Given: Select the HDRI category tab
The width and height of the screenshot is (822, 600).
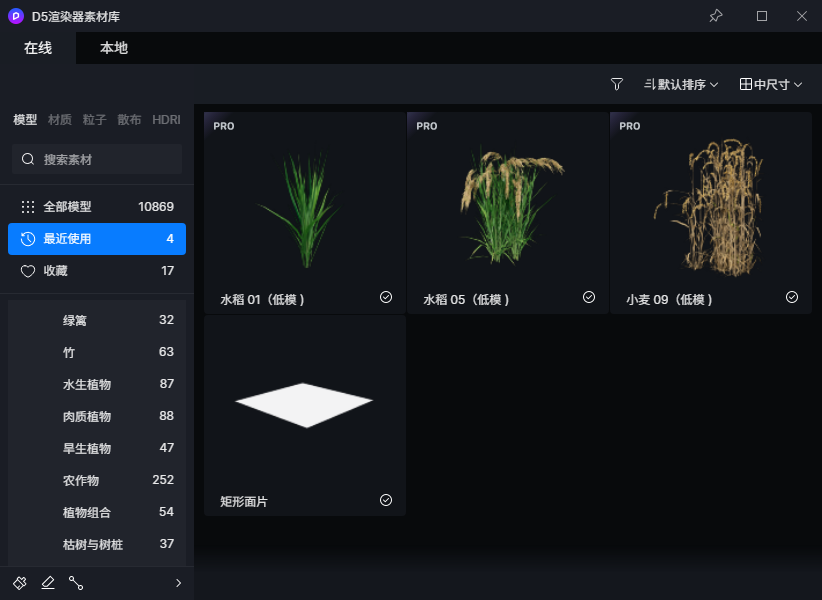Looking at the screenshot, I should pyautogui.click(x=166, y=119).
